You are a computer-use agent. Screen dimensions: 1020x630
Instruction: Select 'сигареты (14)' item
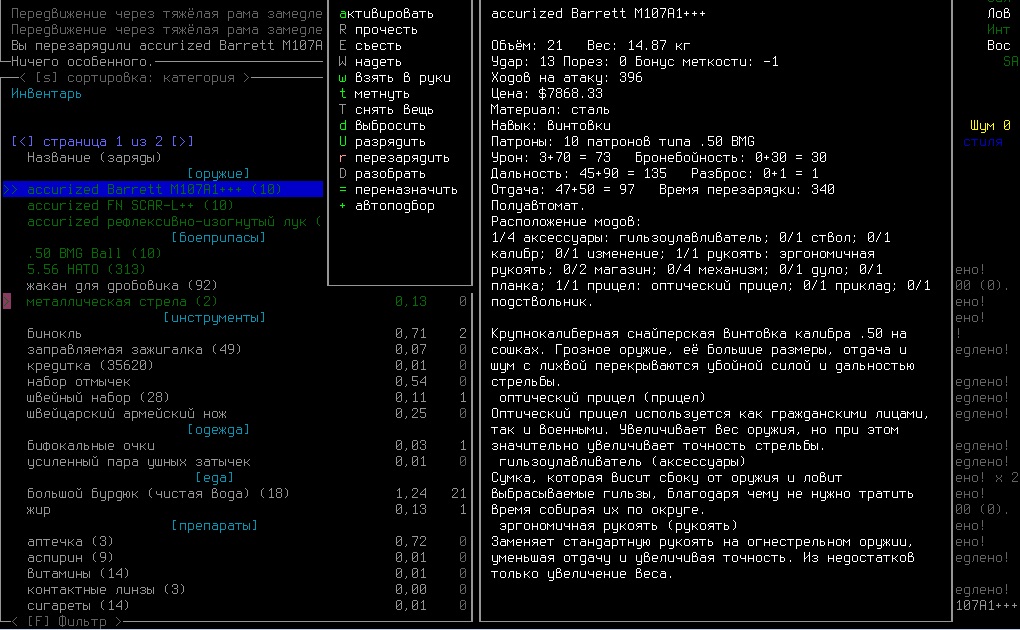pos(78,605)
